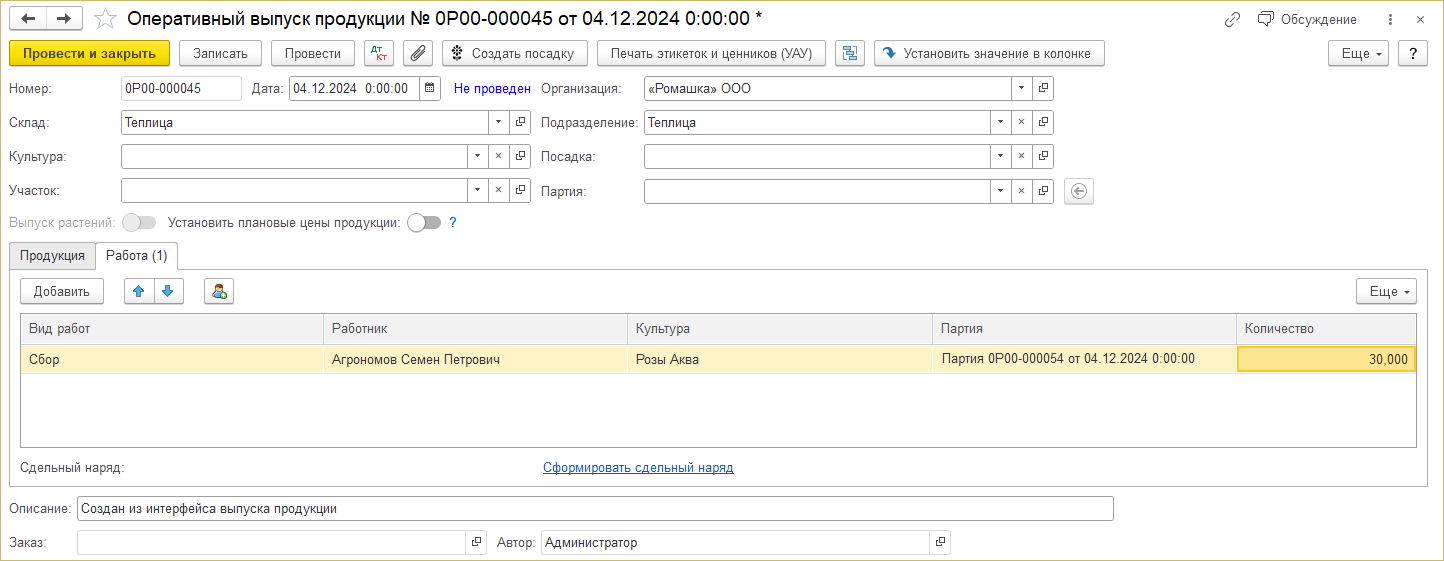Screen dimensions: 1444x561
Task: Click Установить значение в колонке button
Action: pos(989,53)
